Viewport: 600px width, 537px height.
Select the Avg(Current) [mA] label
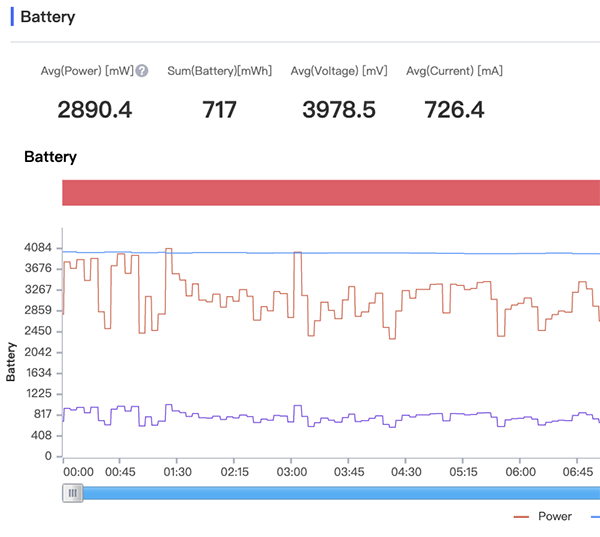tap(454, 71)
